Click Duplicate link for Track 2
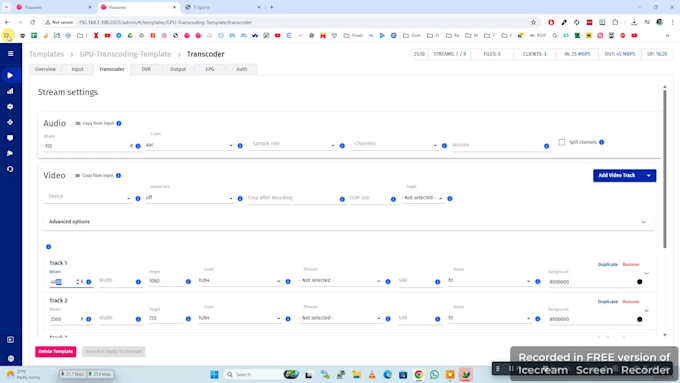Image resolution: width=680 pixels, height=383 pixels. (608, 301)
